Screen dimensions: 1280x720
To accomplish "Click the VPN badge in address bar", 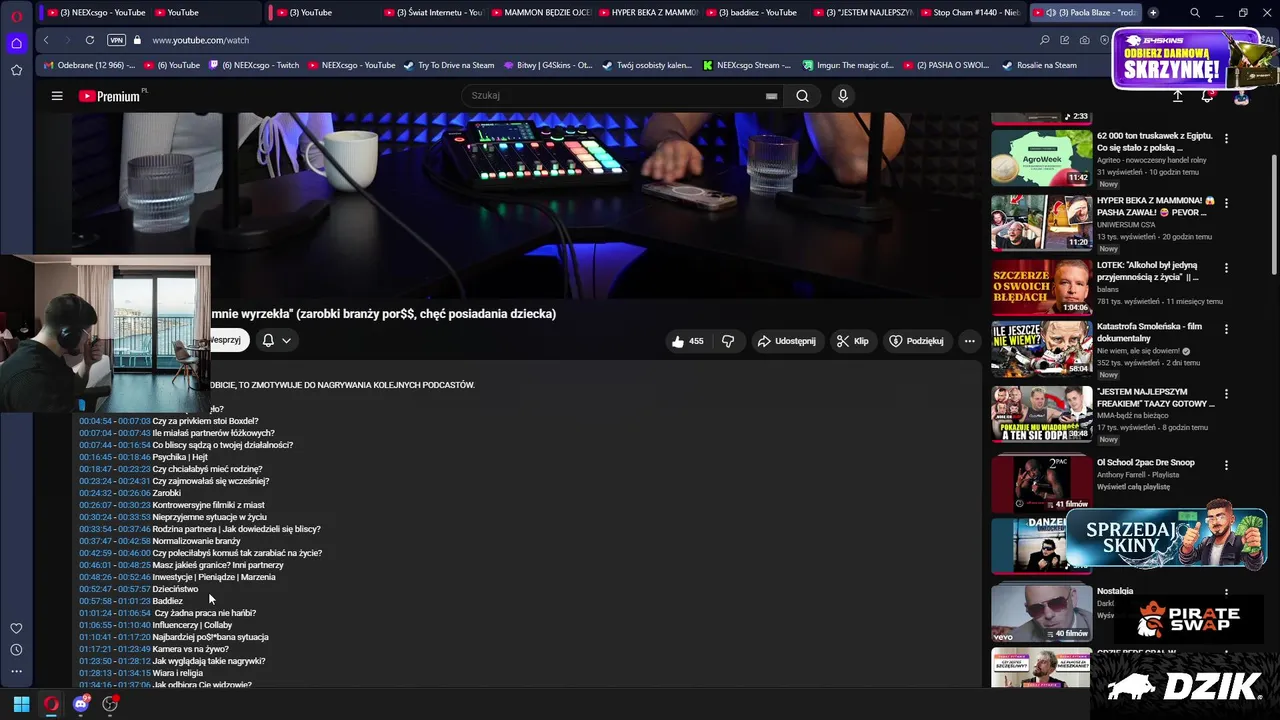I will coord(116,40).
